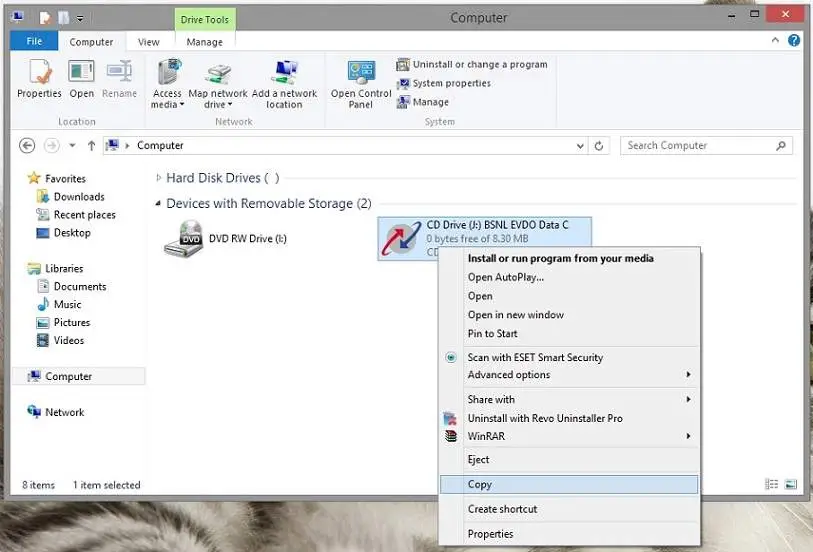Click the quick access properties icon

point(45,18)
